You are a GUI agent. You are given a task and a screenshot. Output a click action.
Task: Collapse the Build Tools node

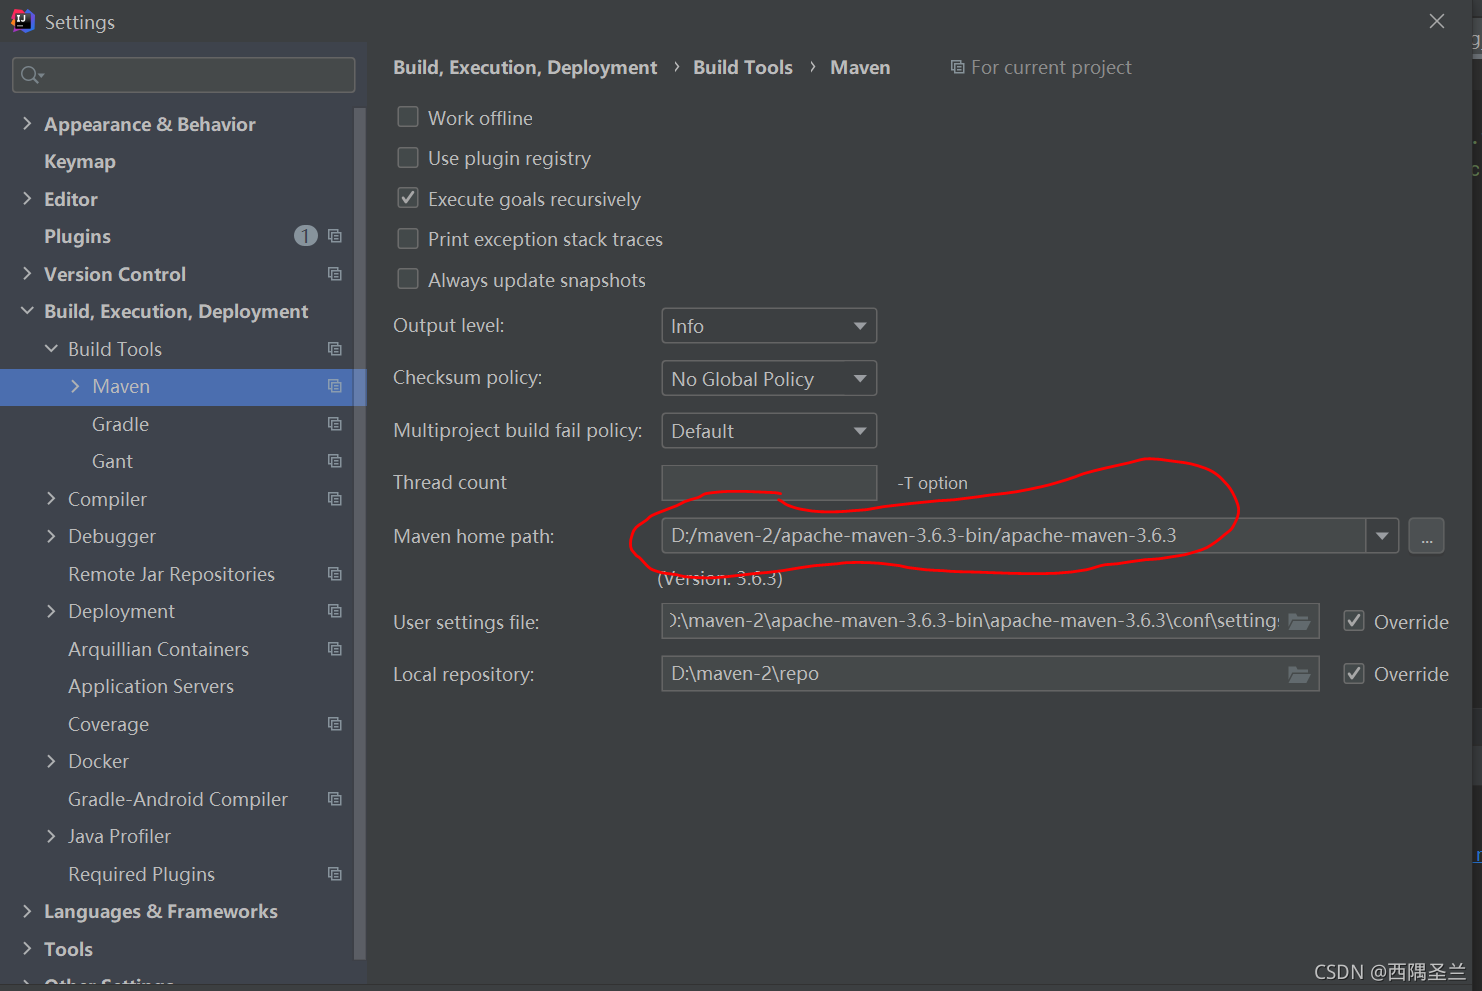51,348
